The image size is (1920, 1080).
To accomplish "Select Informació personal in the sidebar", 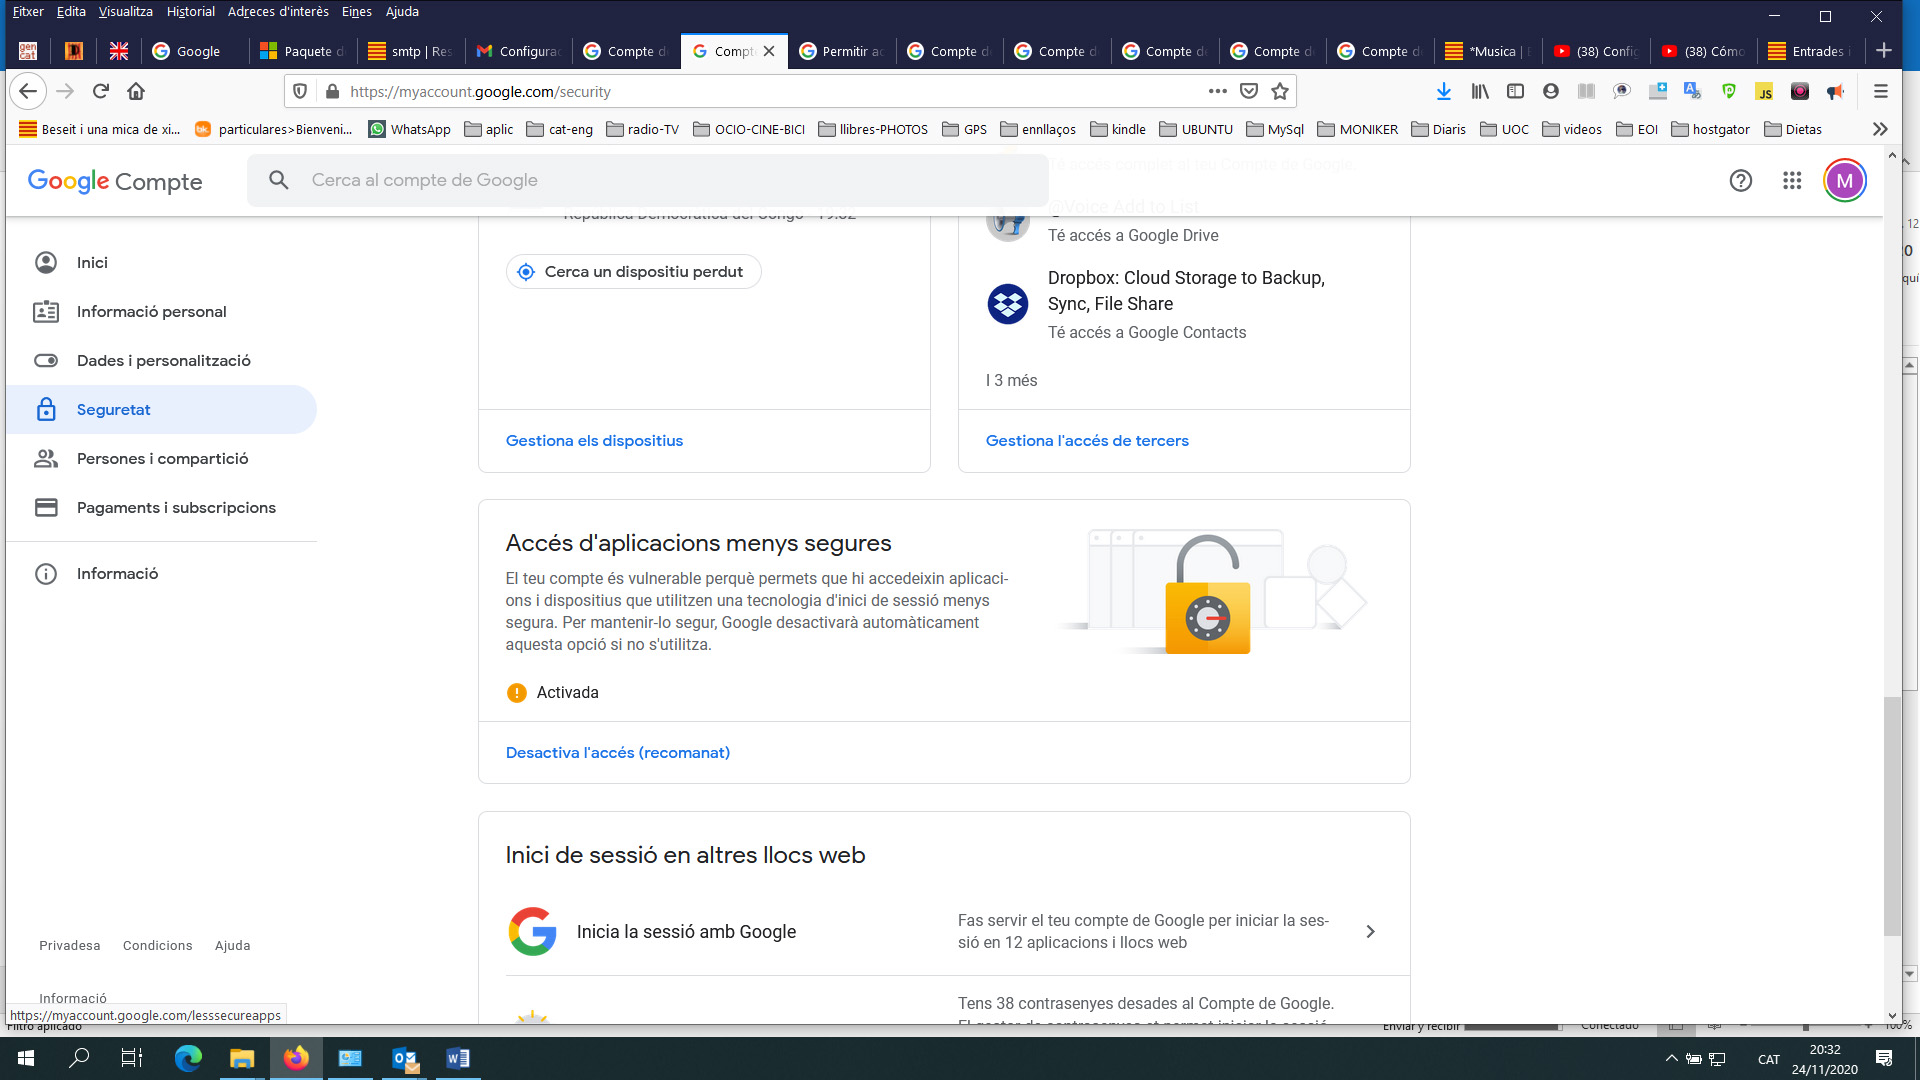I will 151,312.
